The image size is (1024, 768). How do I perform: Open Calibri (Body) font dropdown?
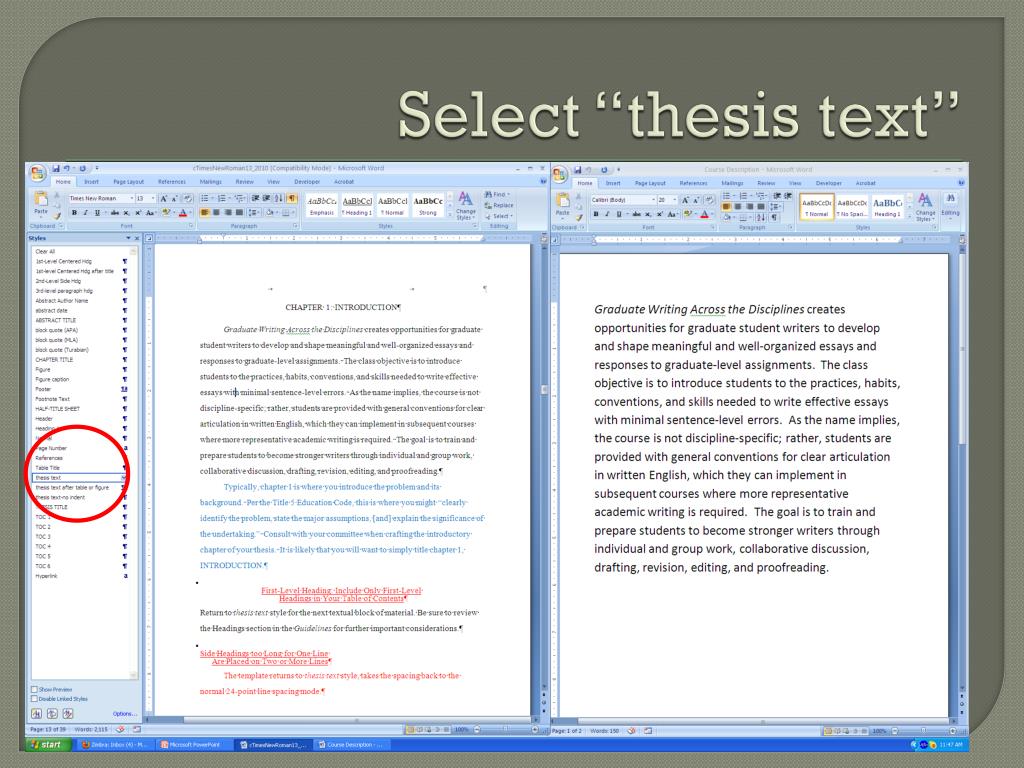(x=653, y=200)
